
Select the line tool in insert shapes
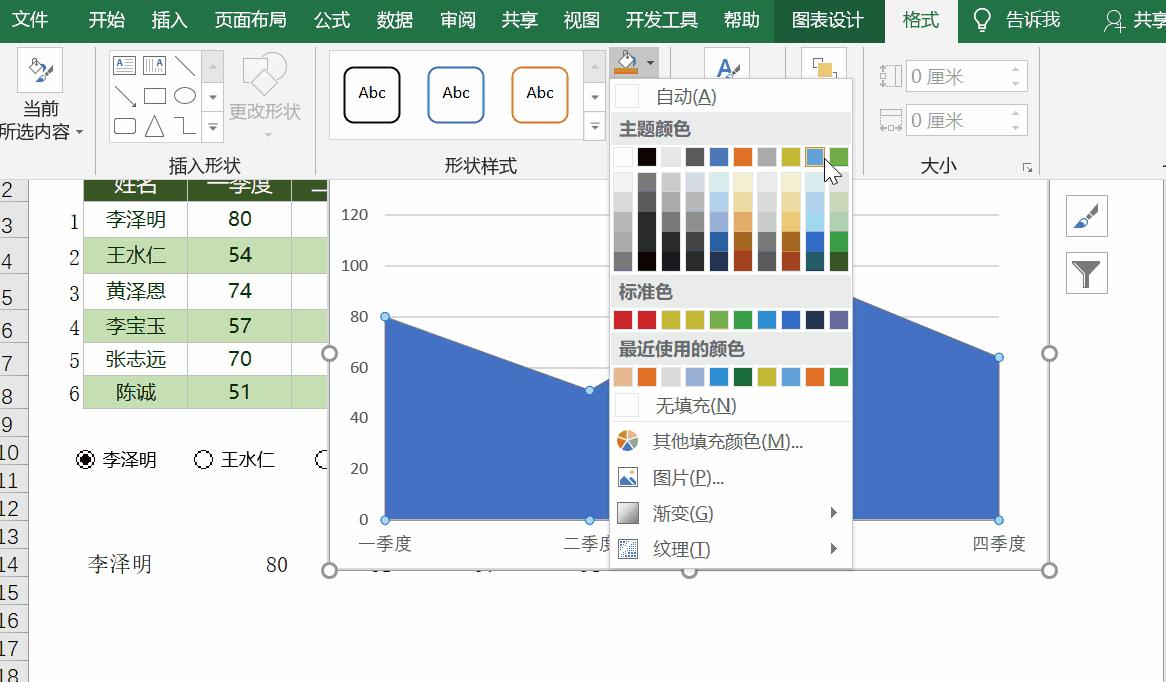point(185,66)
